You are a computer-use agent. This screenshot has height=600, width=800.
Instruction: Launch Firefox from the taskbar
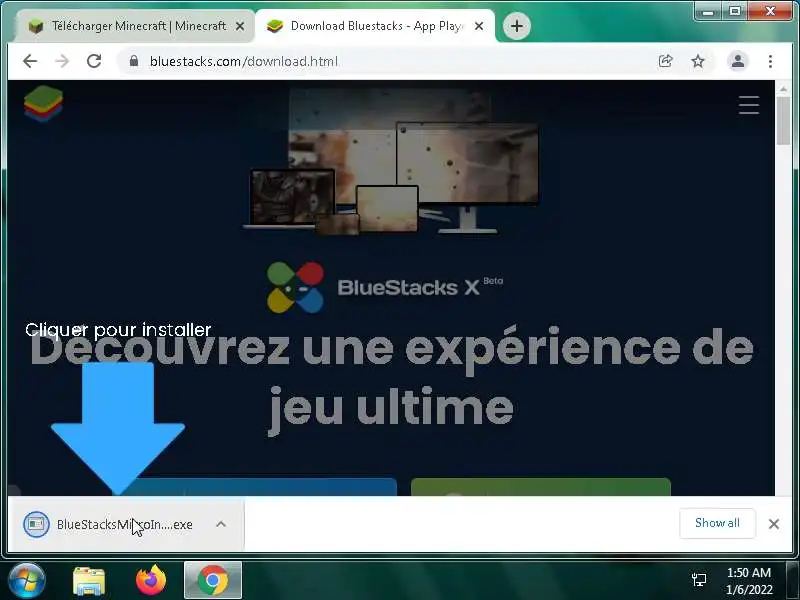(151, 581)
